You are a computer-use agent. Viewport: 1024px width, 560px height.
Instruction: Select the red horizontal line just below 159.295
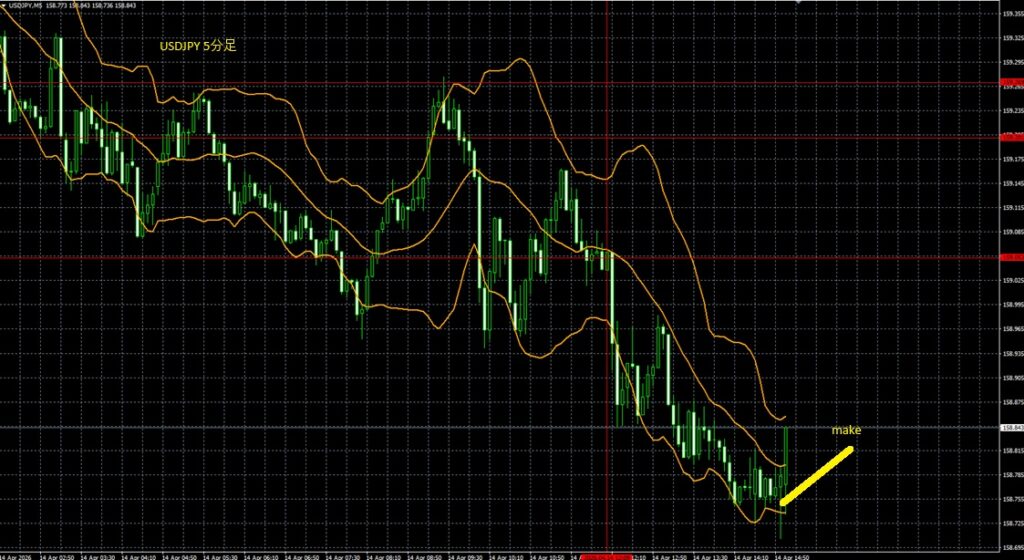pyautogui.click(x=500, y=83)
